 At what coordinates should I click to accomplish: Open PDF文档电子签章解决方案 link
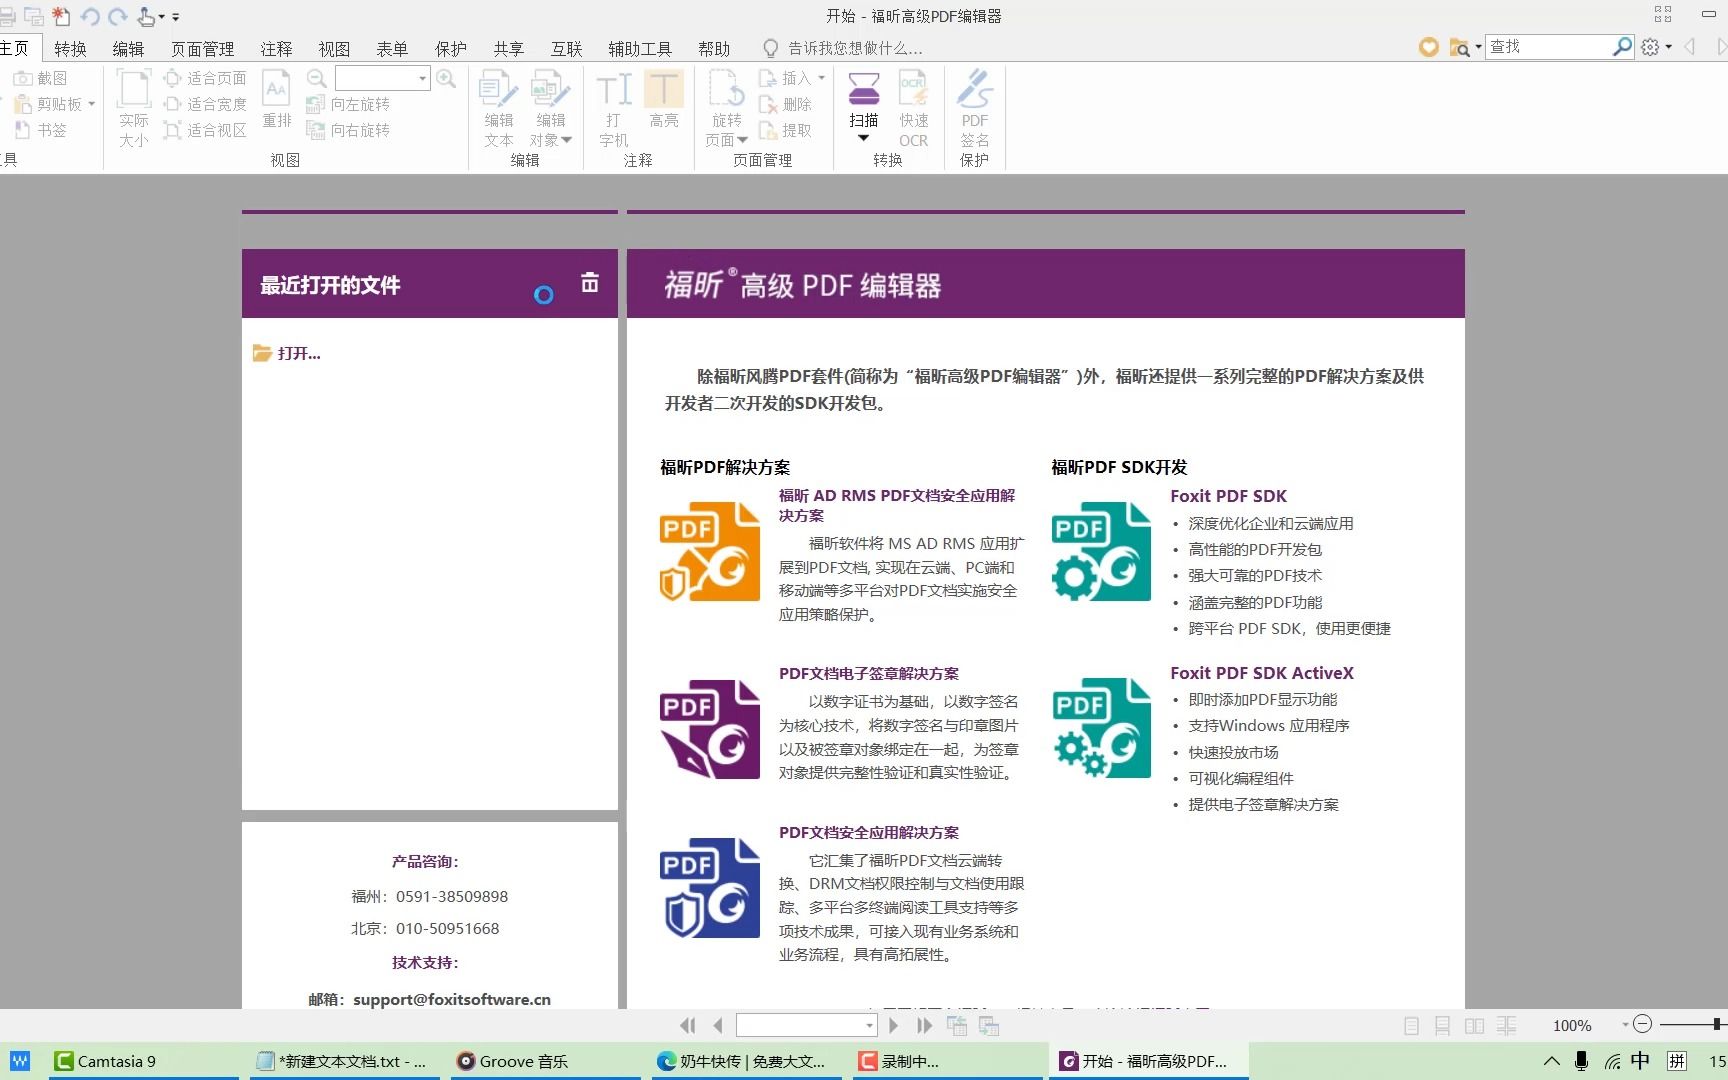[869, 673]
